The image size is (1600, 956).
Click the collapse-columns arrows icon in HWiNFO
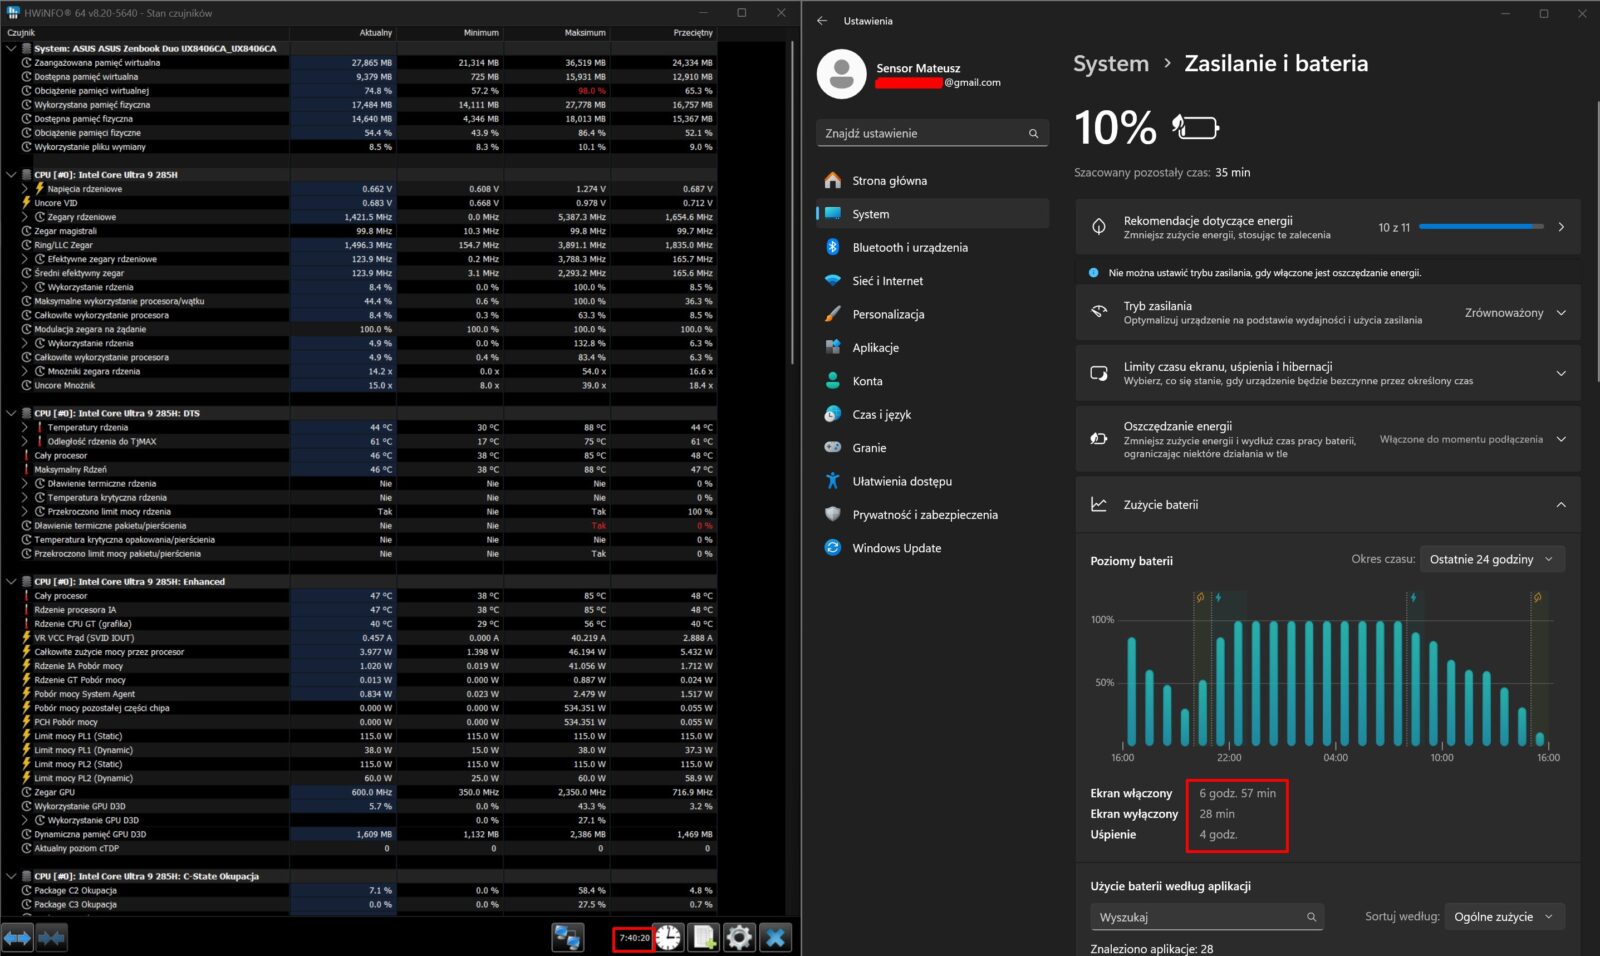pyautogui.click(x=51, y=937)
